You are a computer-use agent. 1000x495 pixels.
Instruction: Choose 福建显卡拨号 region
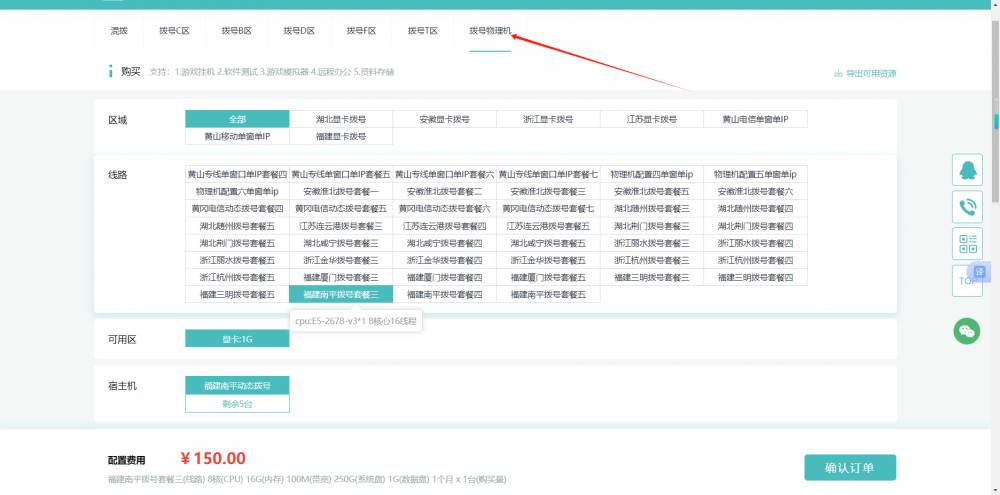pos(341,136)
